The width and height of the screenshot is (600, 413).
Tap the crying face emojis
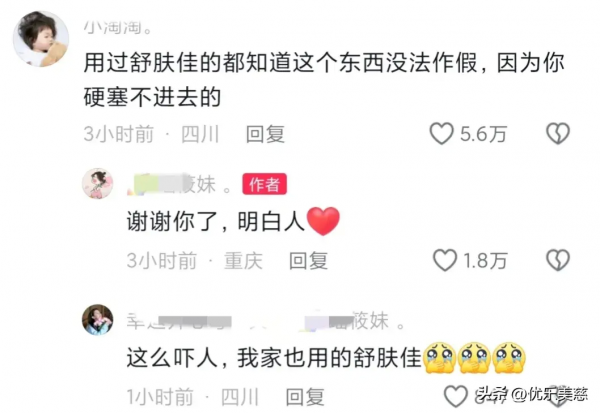tap(475, 357)
